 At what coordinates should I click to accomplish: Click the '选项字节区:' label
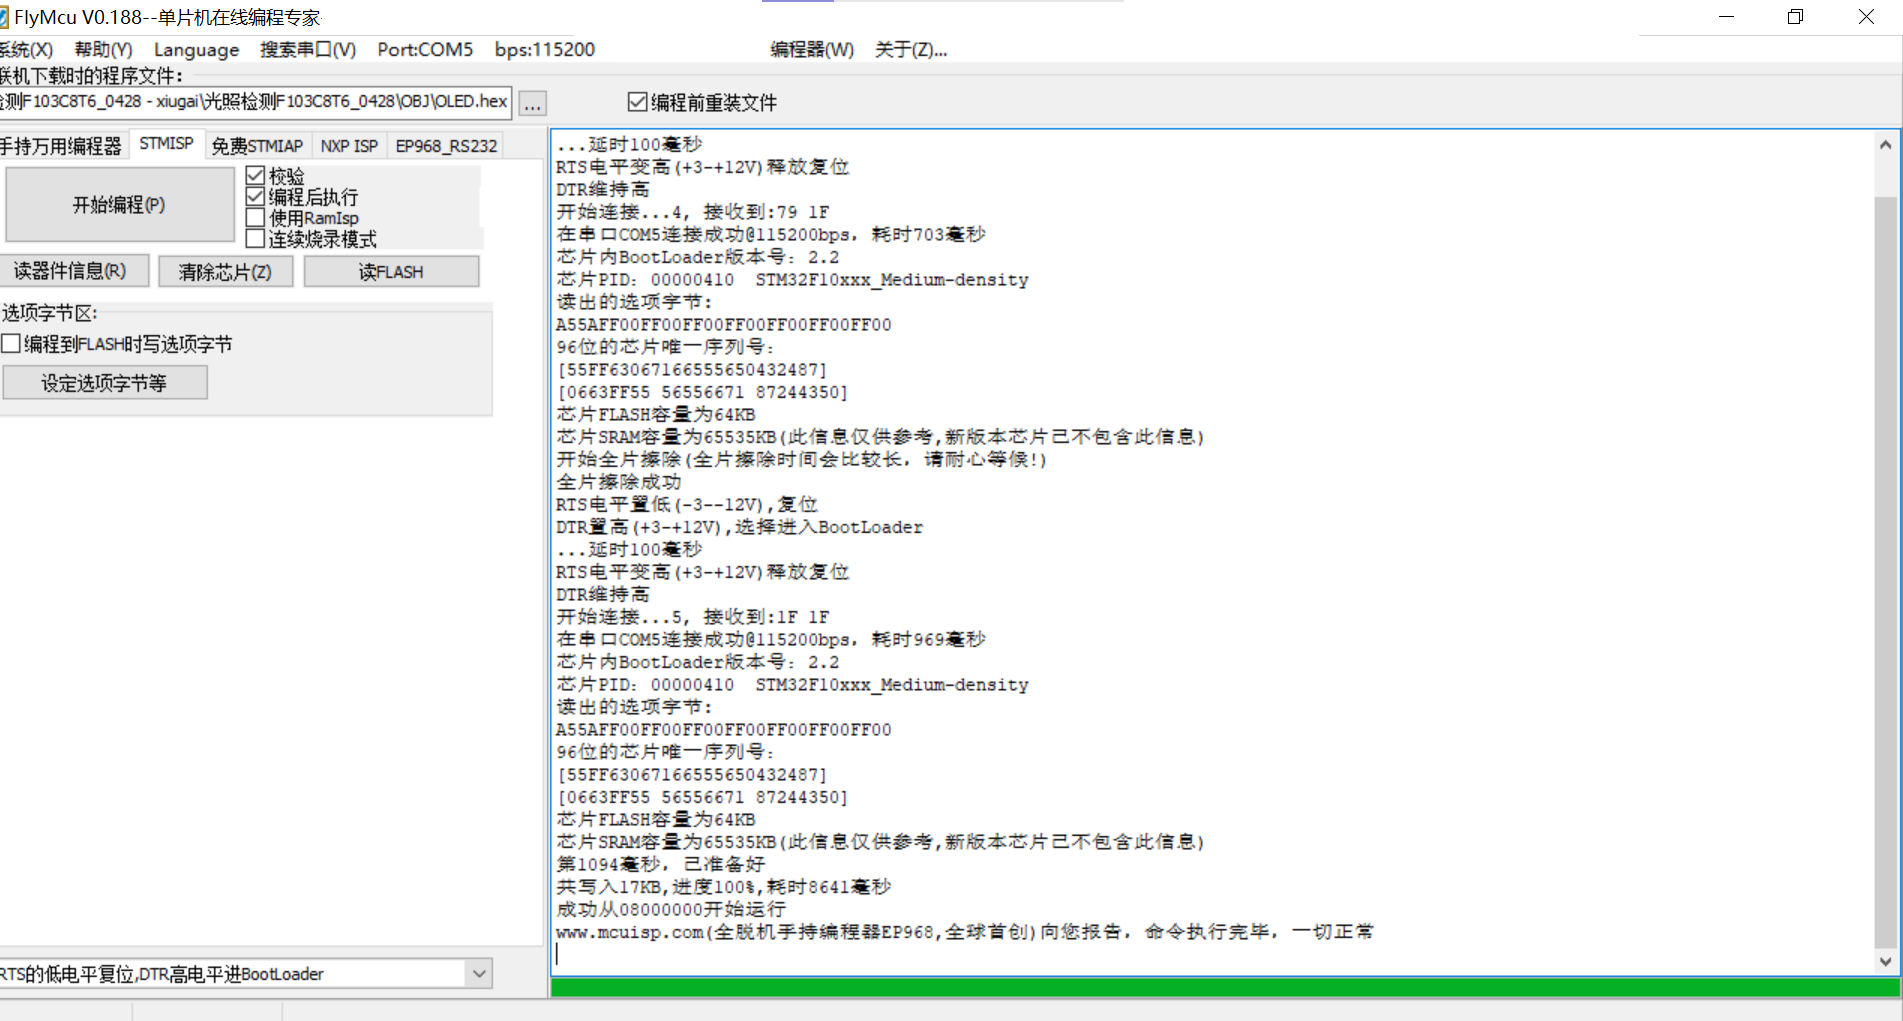coord(50,313)
